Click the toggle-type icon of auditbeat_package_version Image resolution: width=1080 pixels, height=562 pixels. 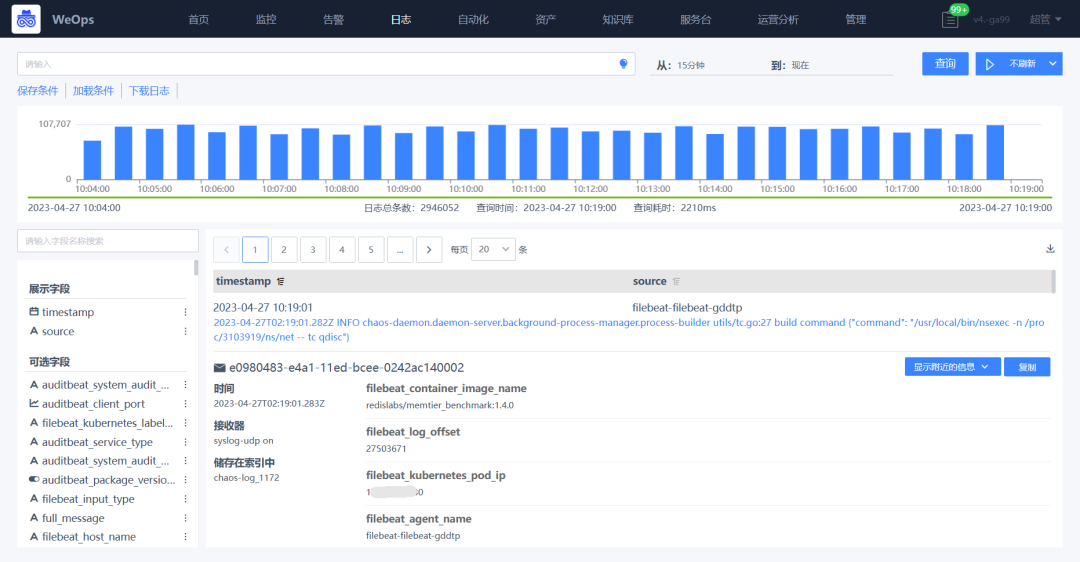click(34, 479)
